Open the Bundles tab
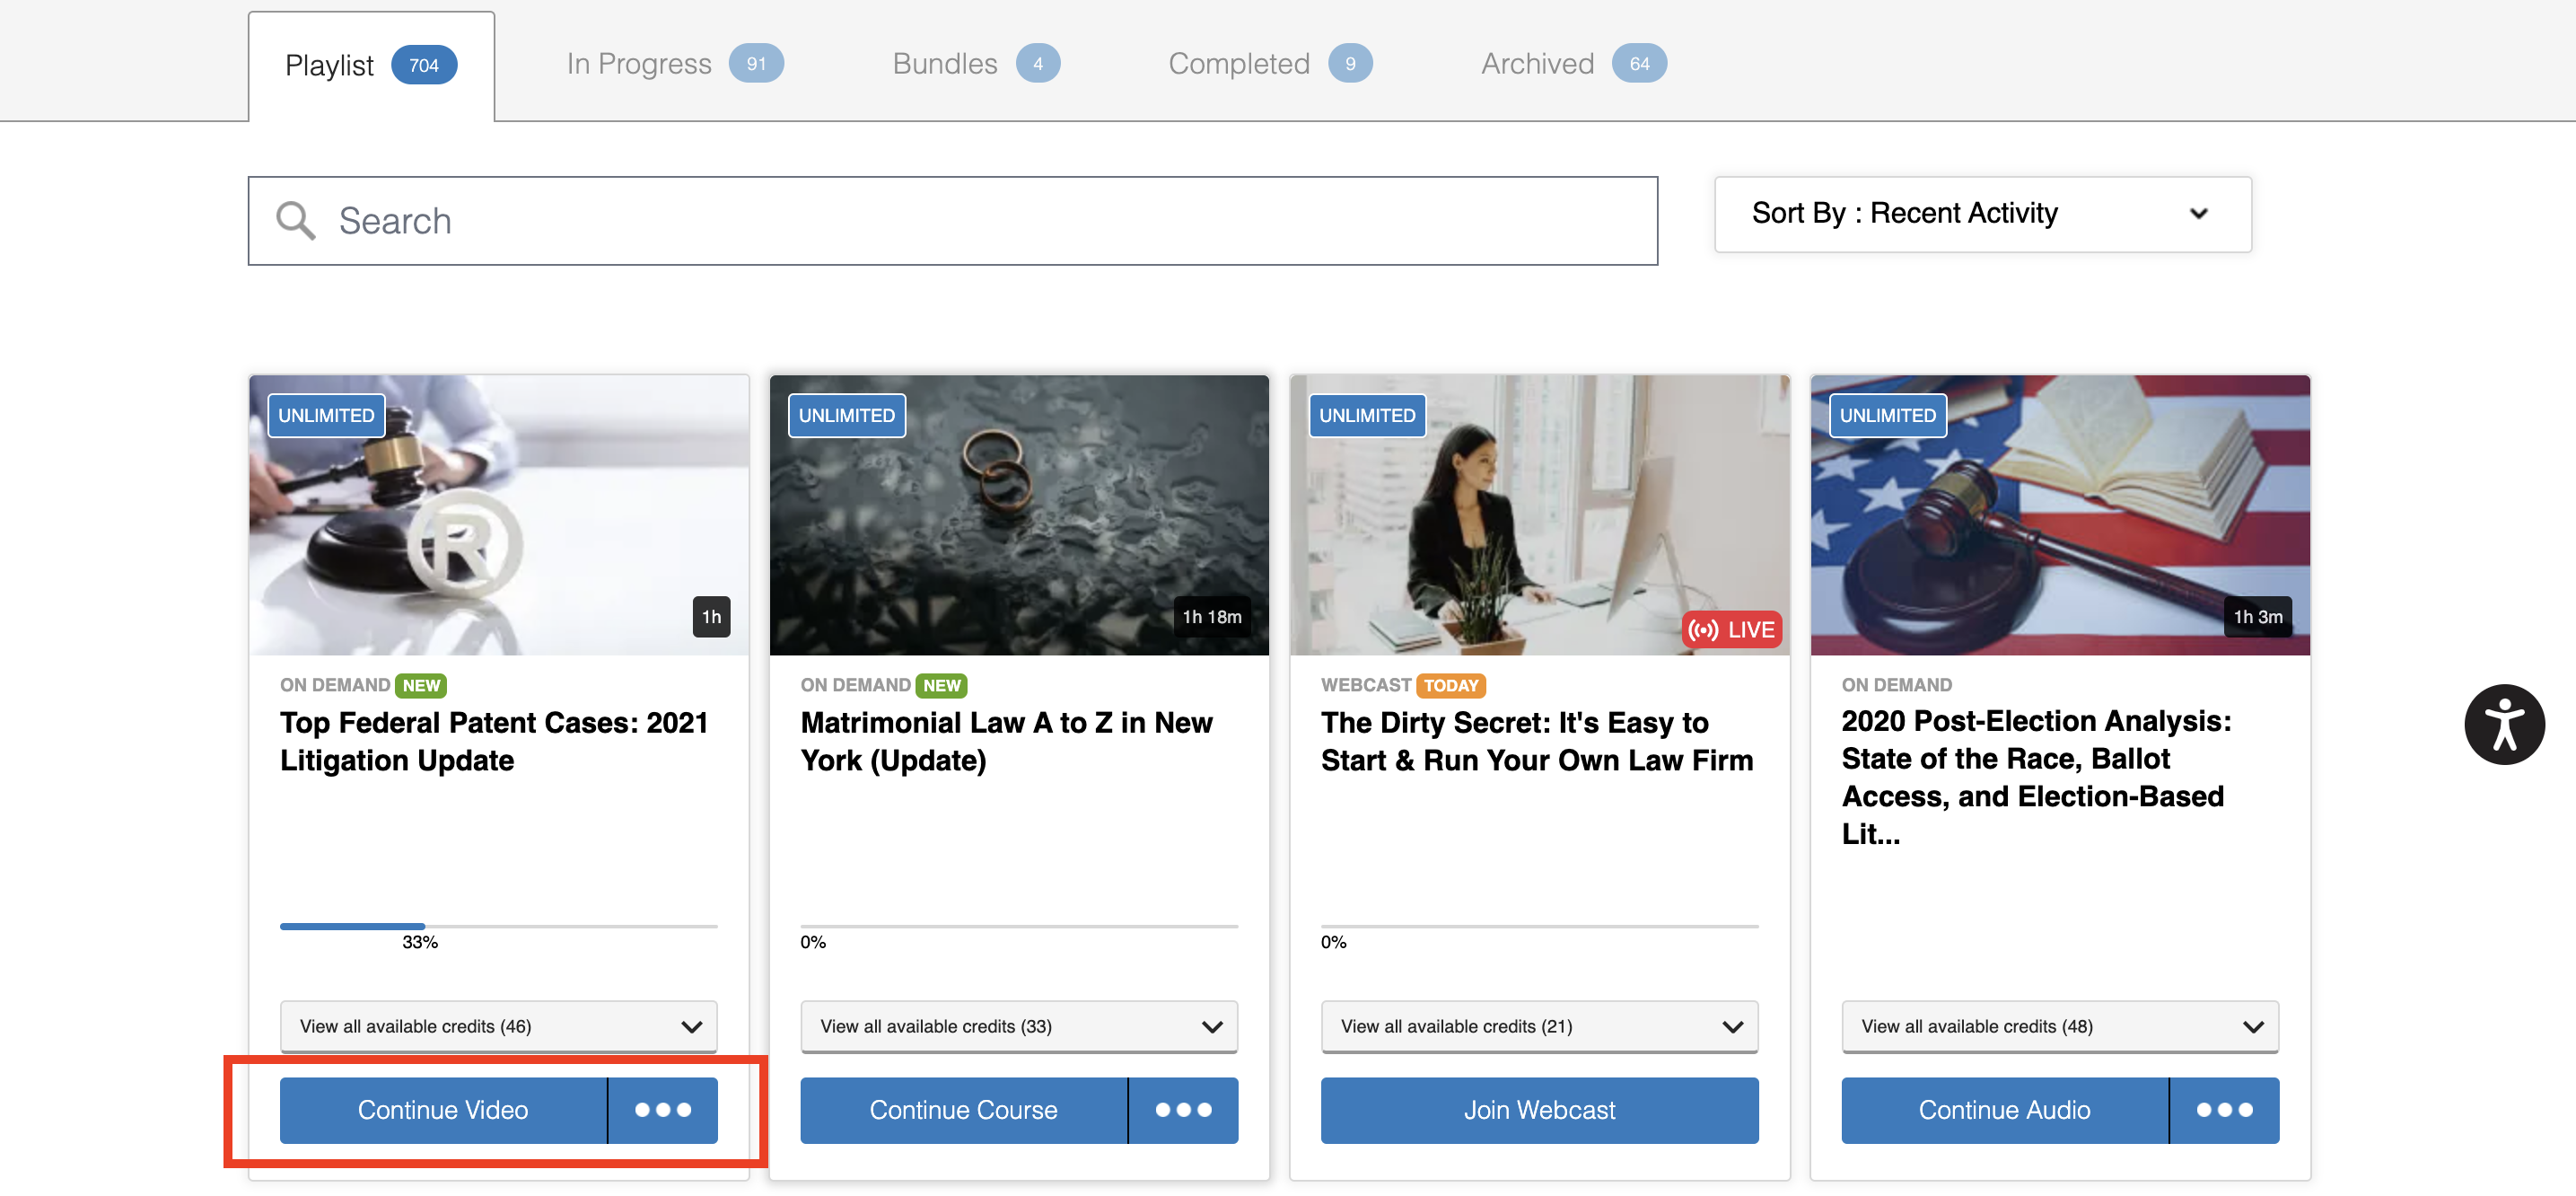This screenshot has height=1196, width=2576. coord(976,64)
